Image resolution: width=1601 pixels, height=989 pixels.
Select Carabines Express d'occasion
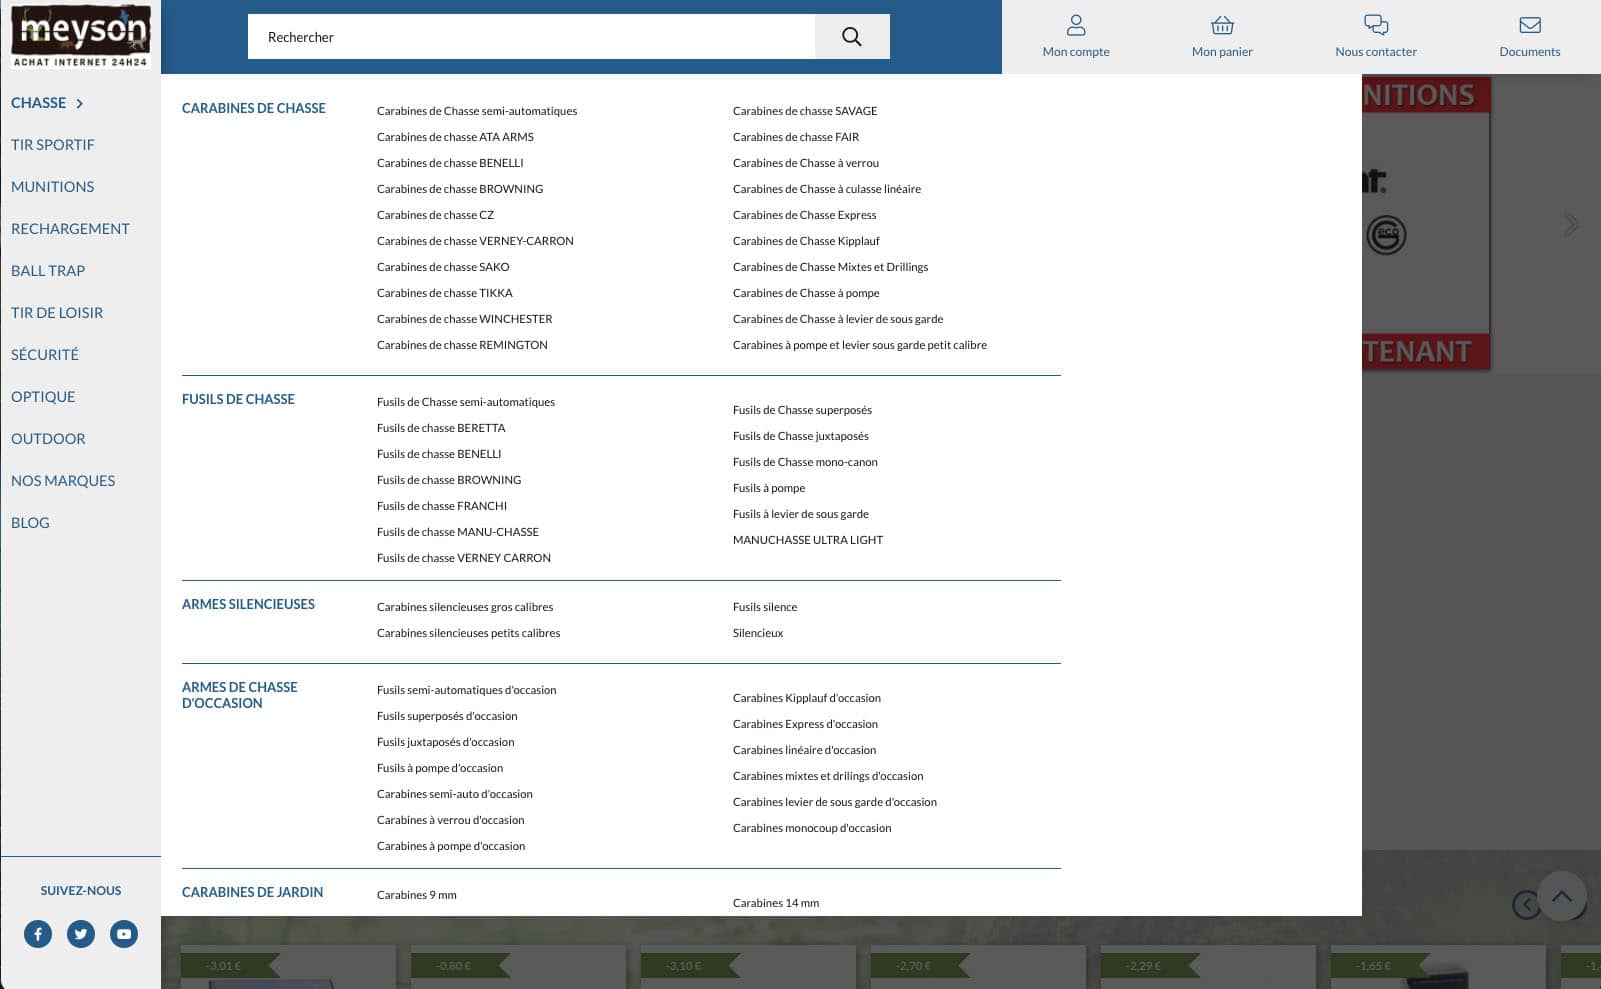tap(805, 724)
